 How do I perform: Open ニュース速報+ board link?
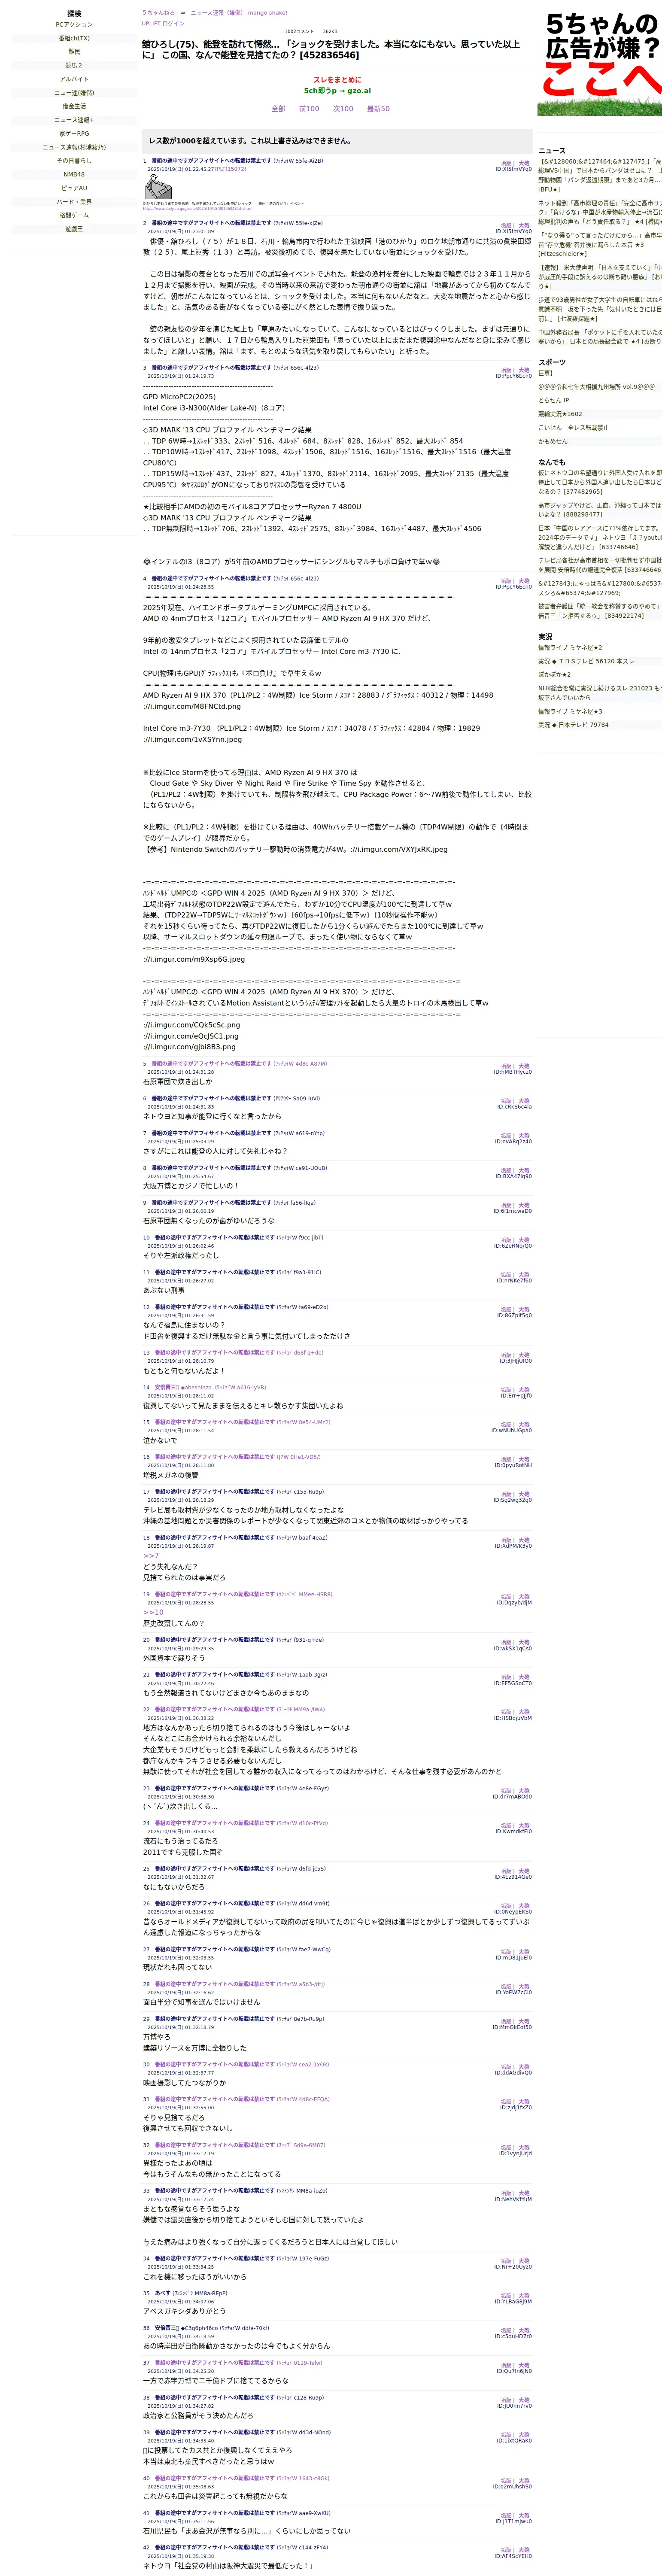click(x=74, y=120)
